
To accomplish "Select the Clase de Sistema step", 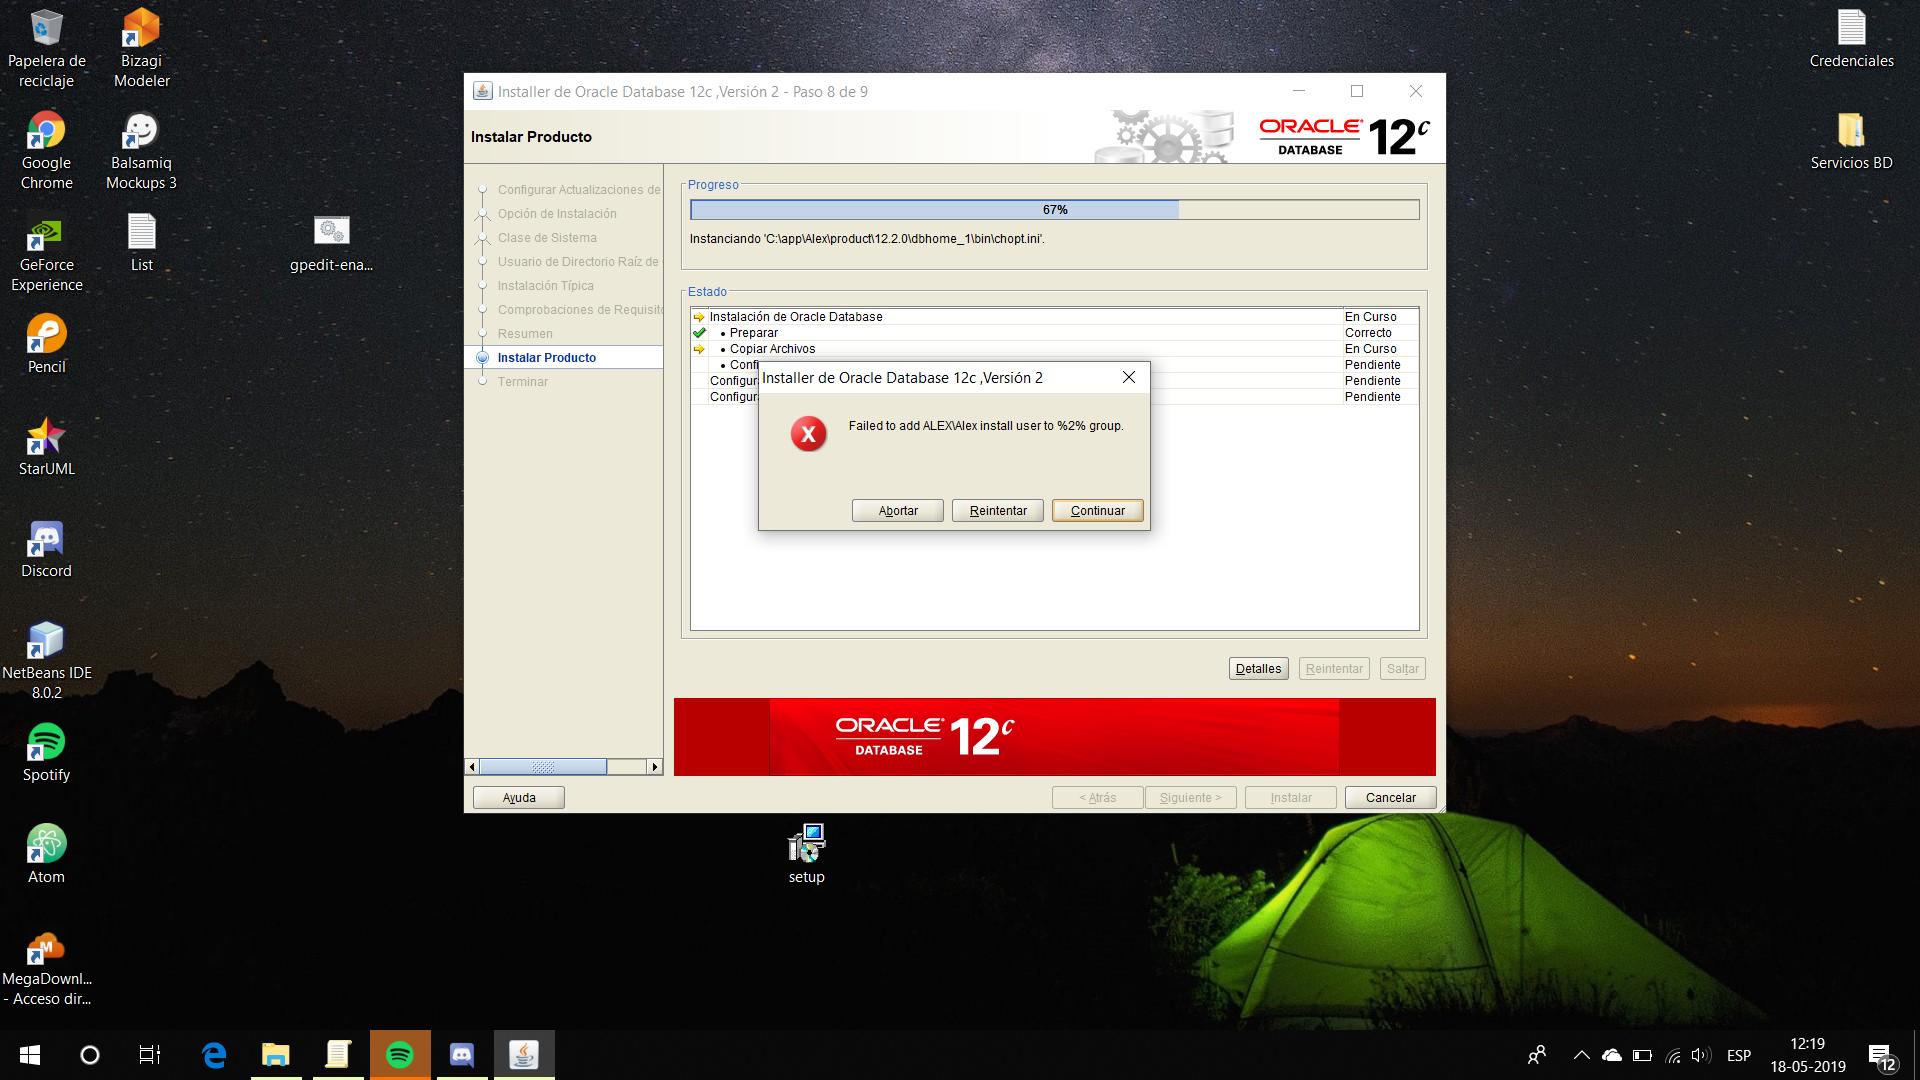I will [547, 237].
